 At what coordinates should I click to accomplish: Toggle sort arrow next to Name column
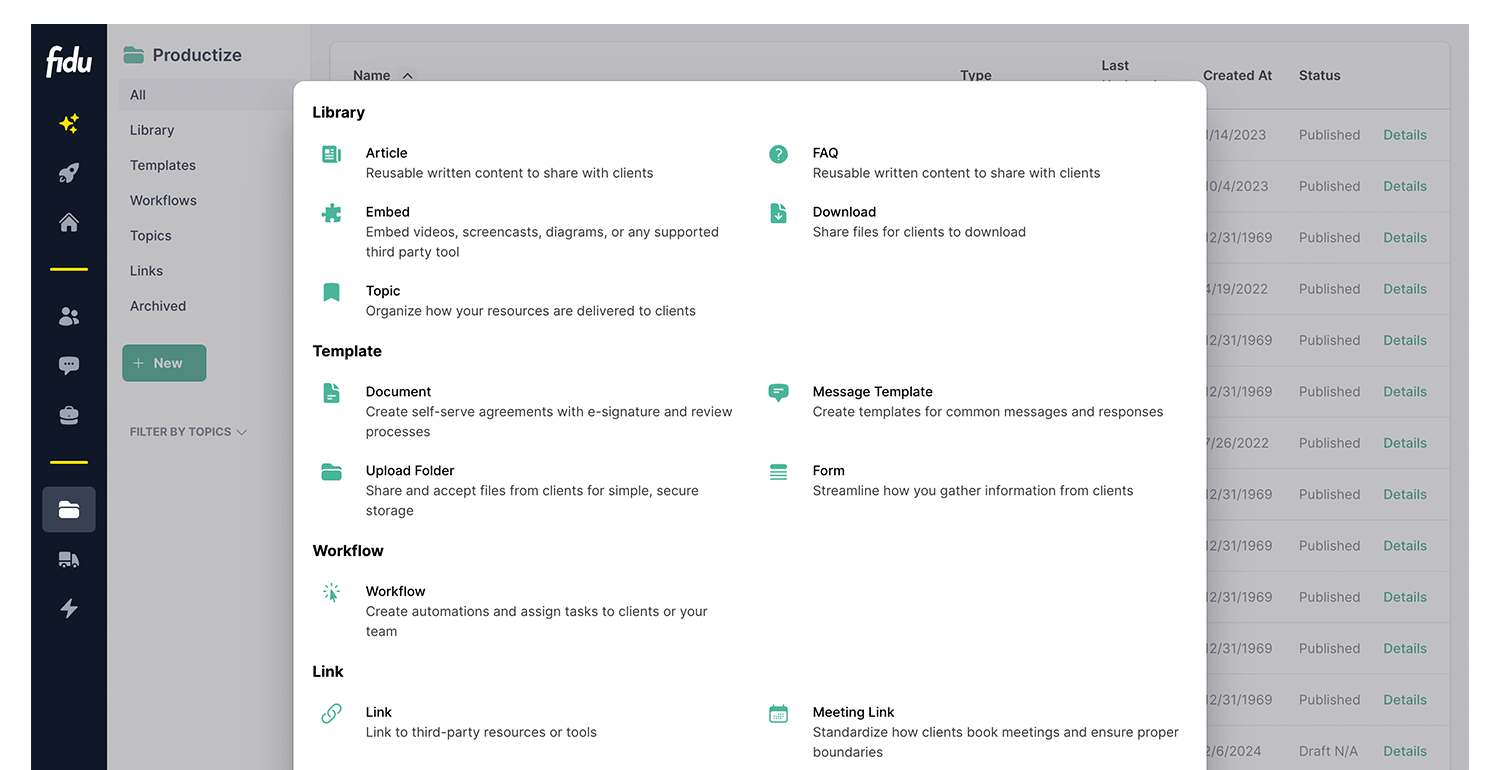(x=407, y=76)
